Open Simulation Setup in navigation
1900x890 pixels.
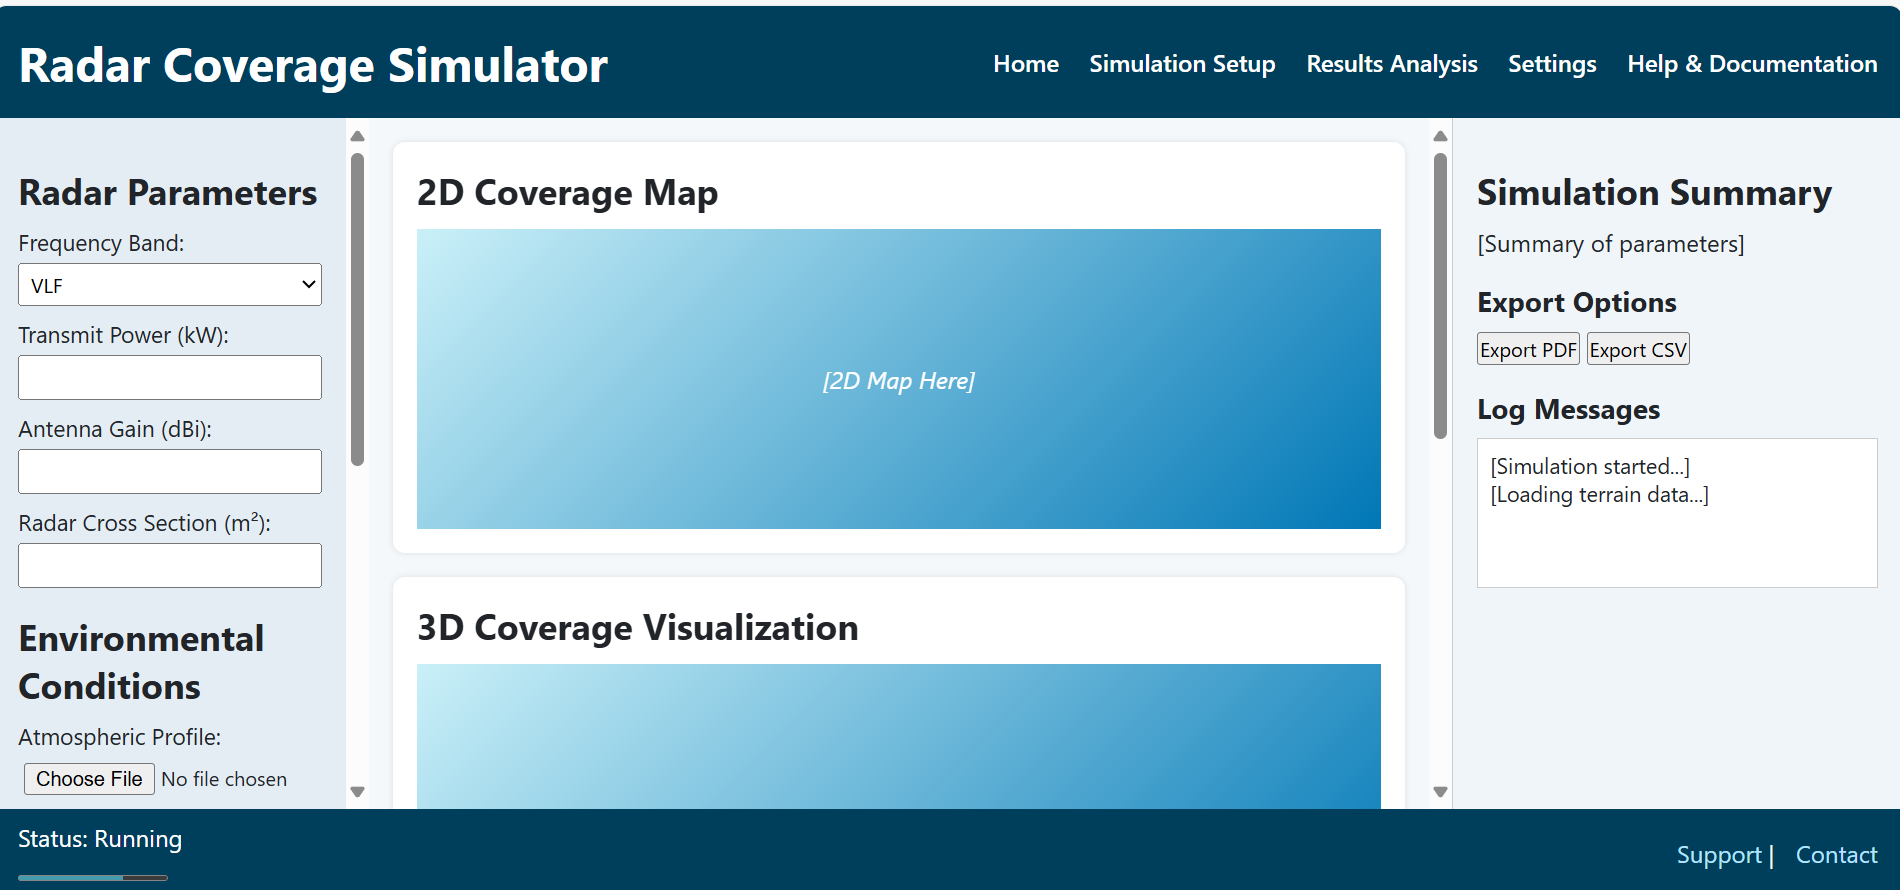[1182, 64]
